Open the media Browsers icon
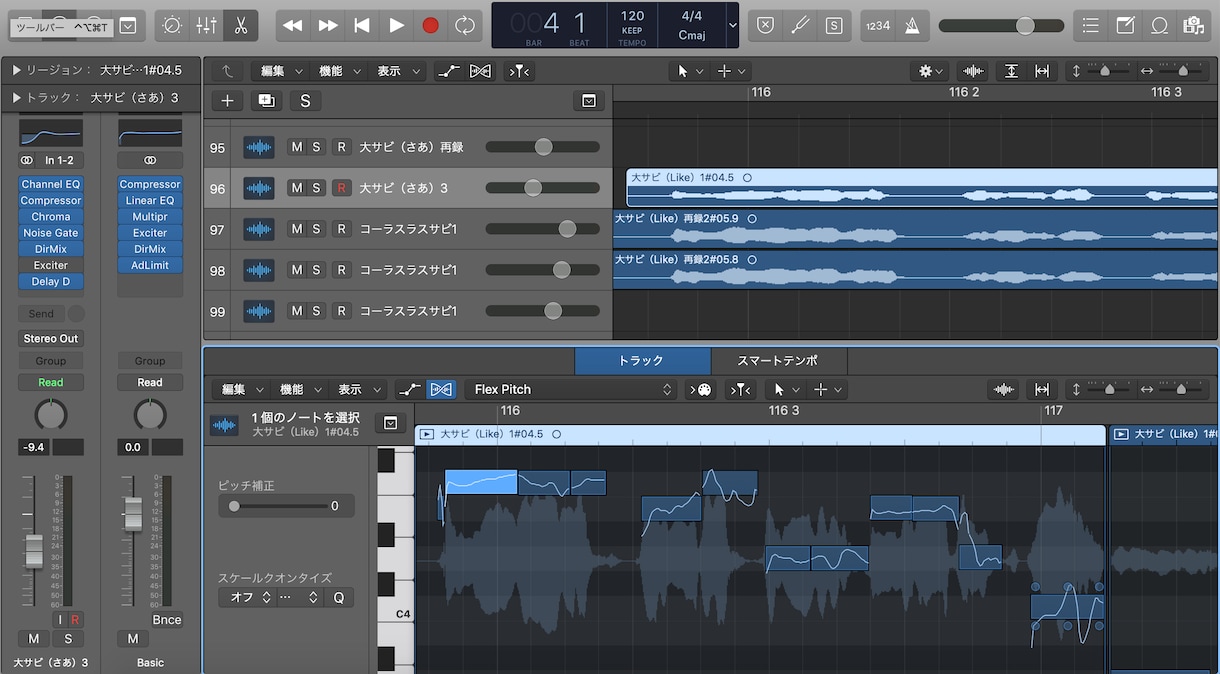The width and height of the screenshot is (1220, 674). (1193, 26)
